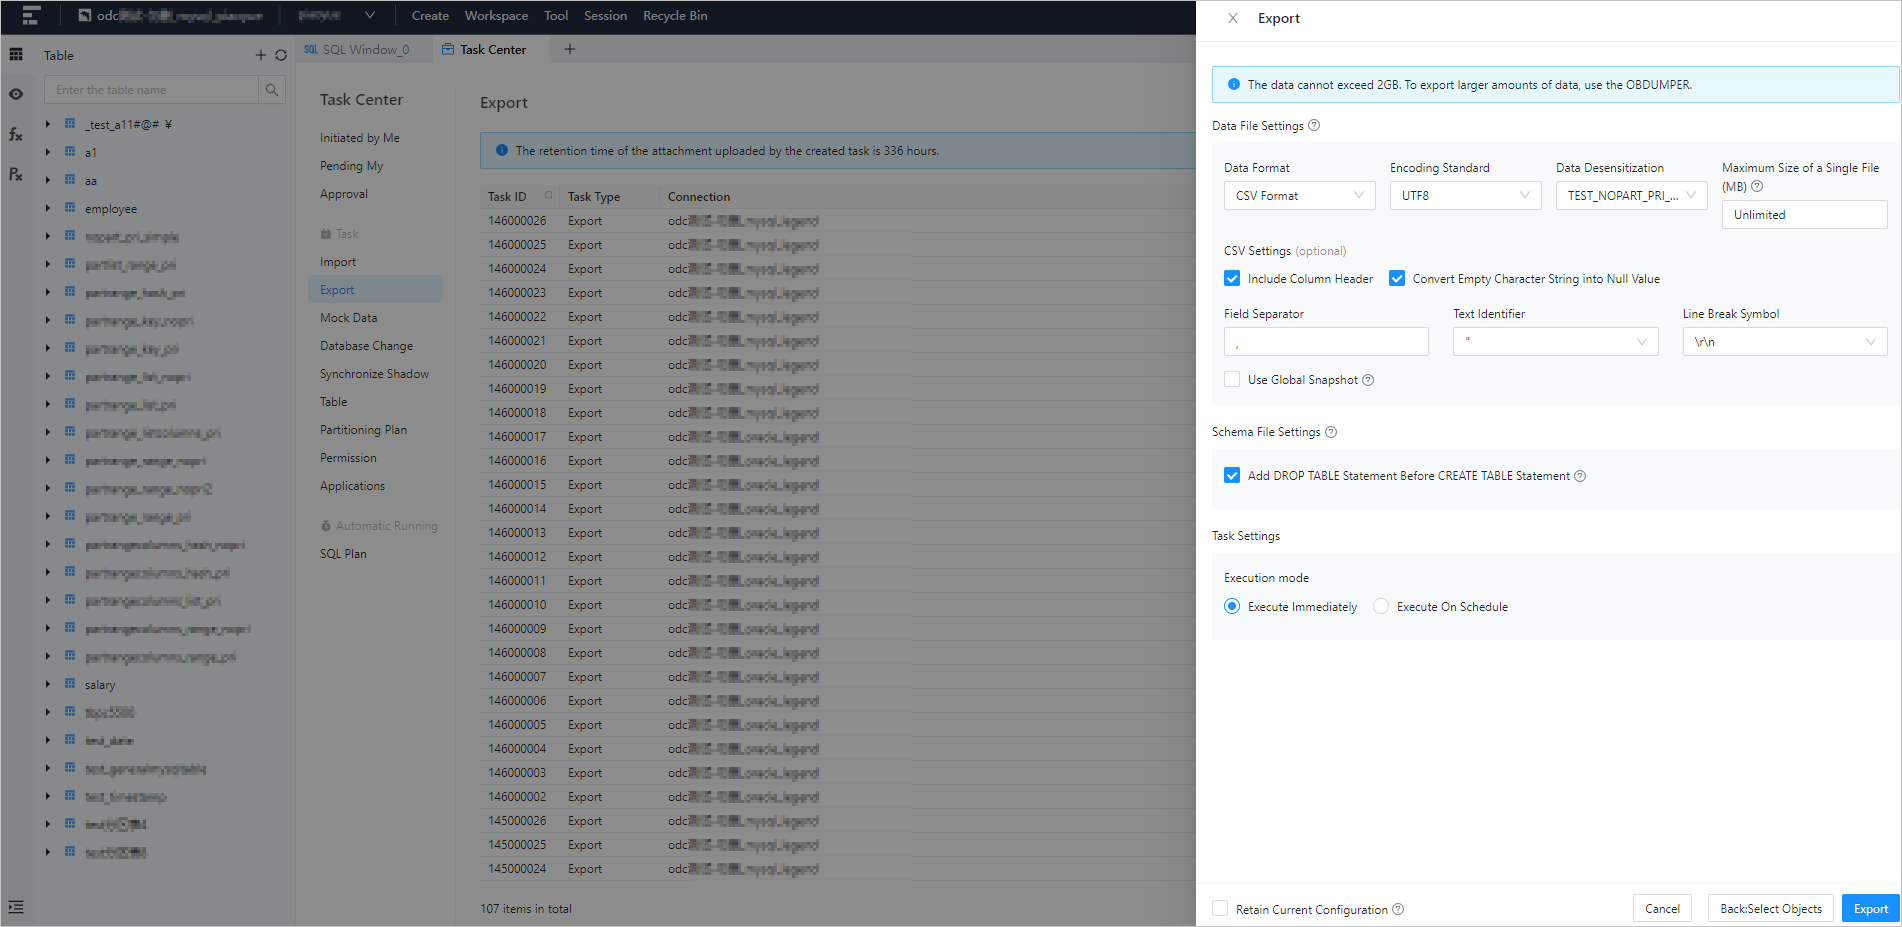Click the Data File Settings help icon

(x=1314, y=125)
